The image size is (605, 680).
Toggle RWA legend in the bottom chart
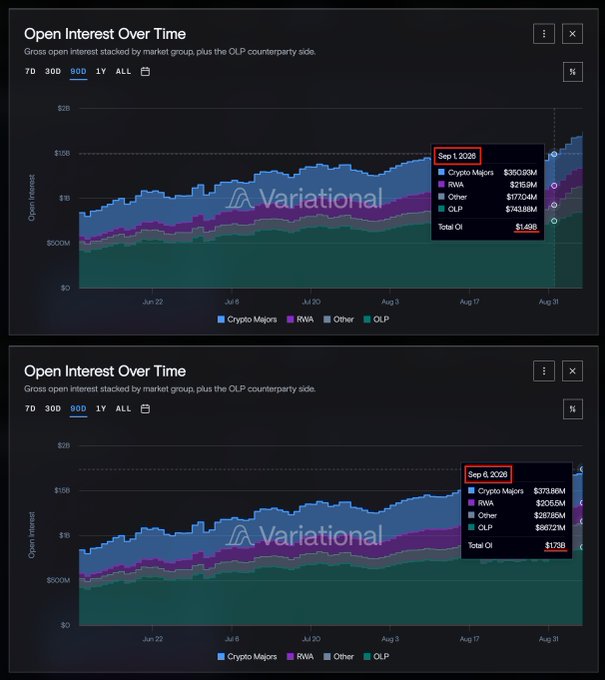coord(300,657)
